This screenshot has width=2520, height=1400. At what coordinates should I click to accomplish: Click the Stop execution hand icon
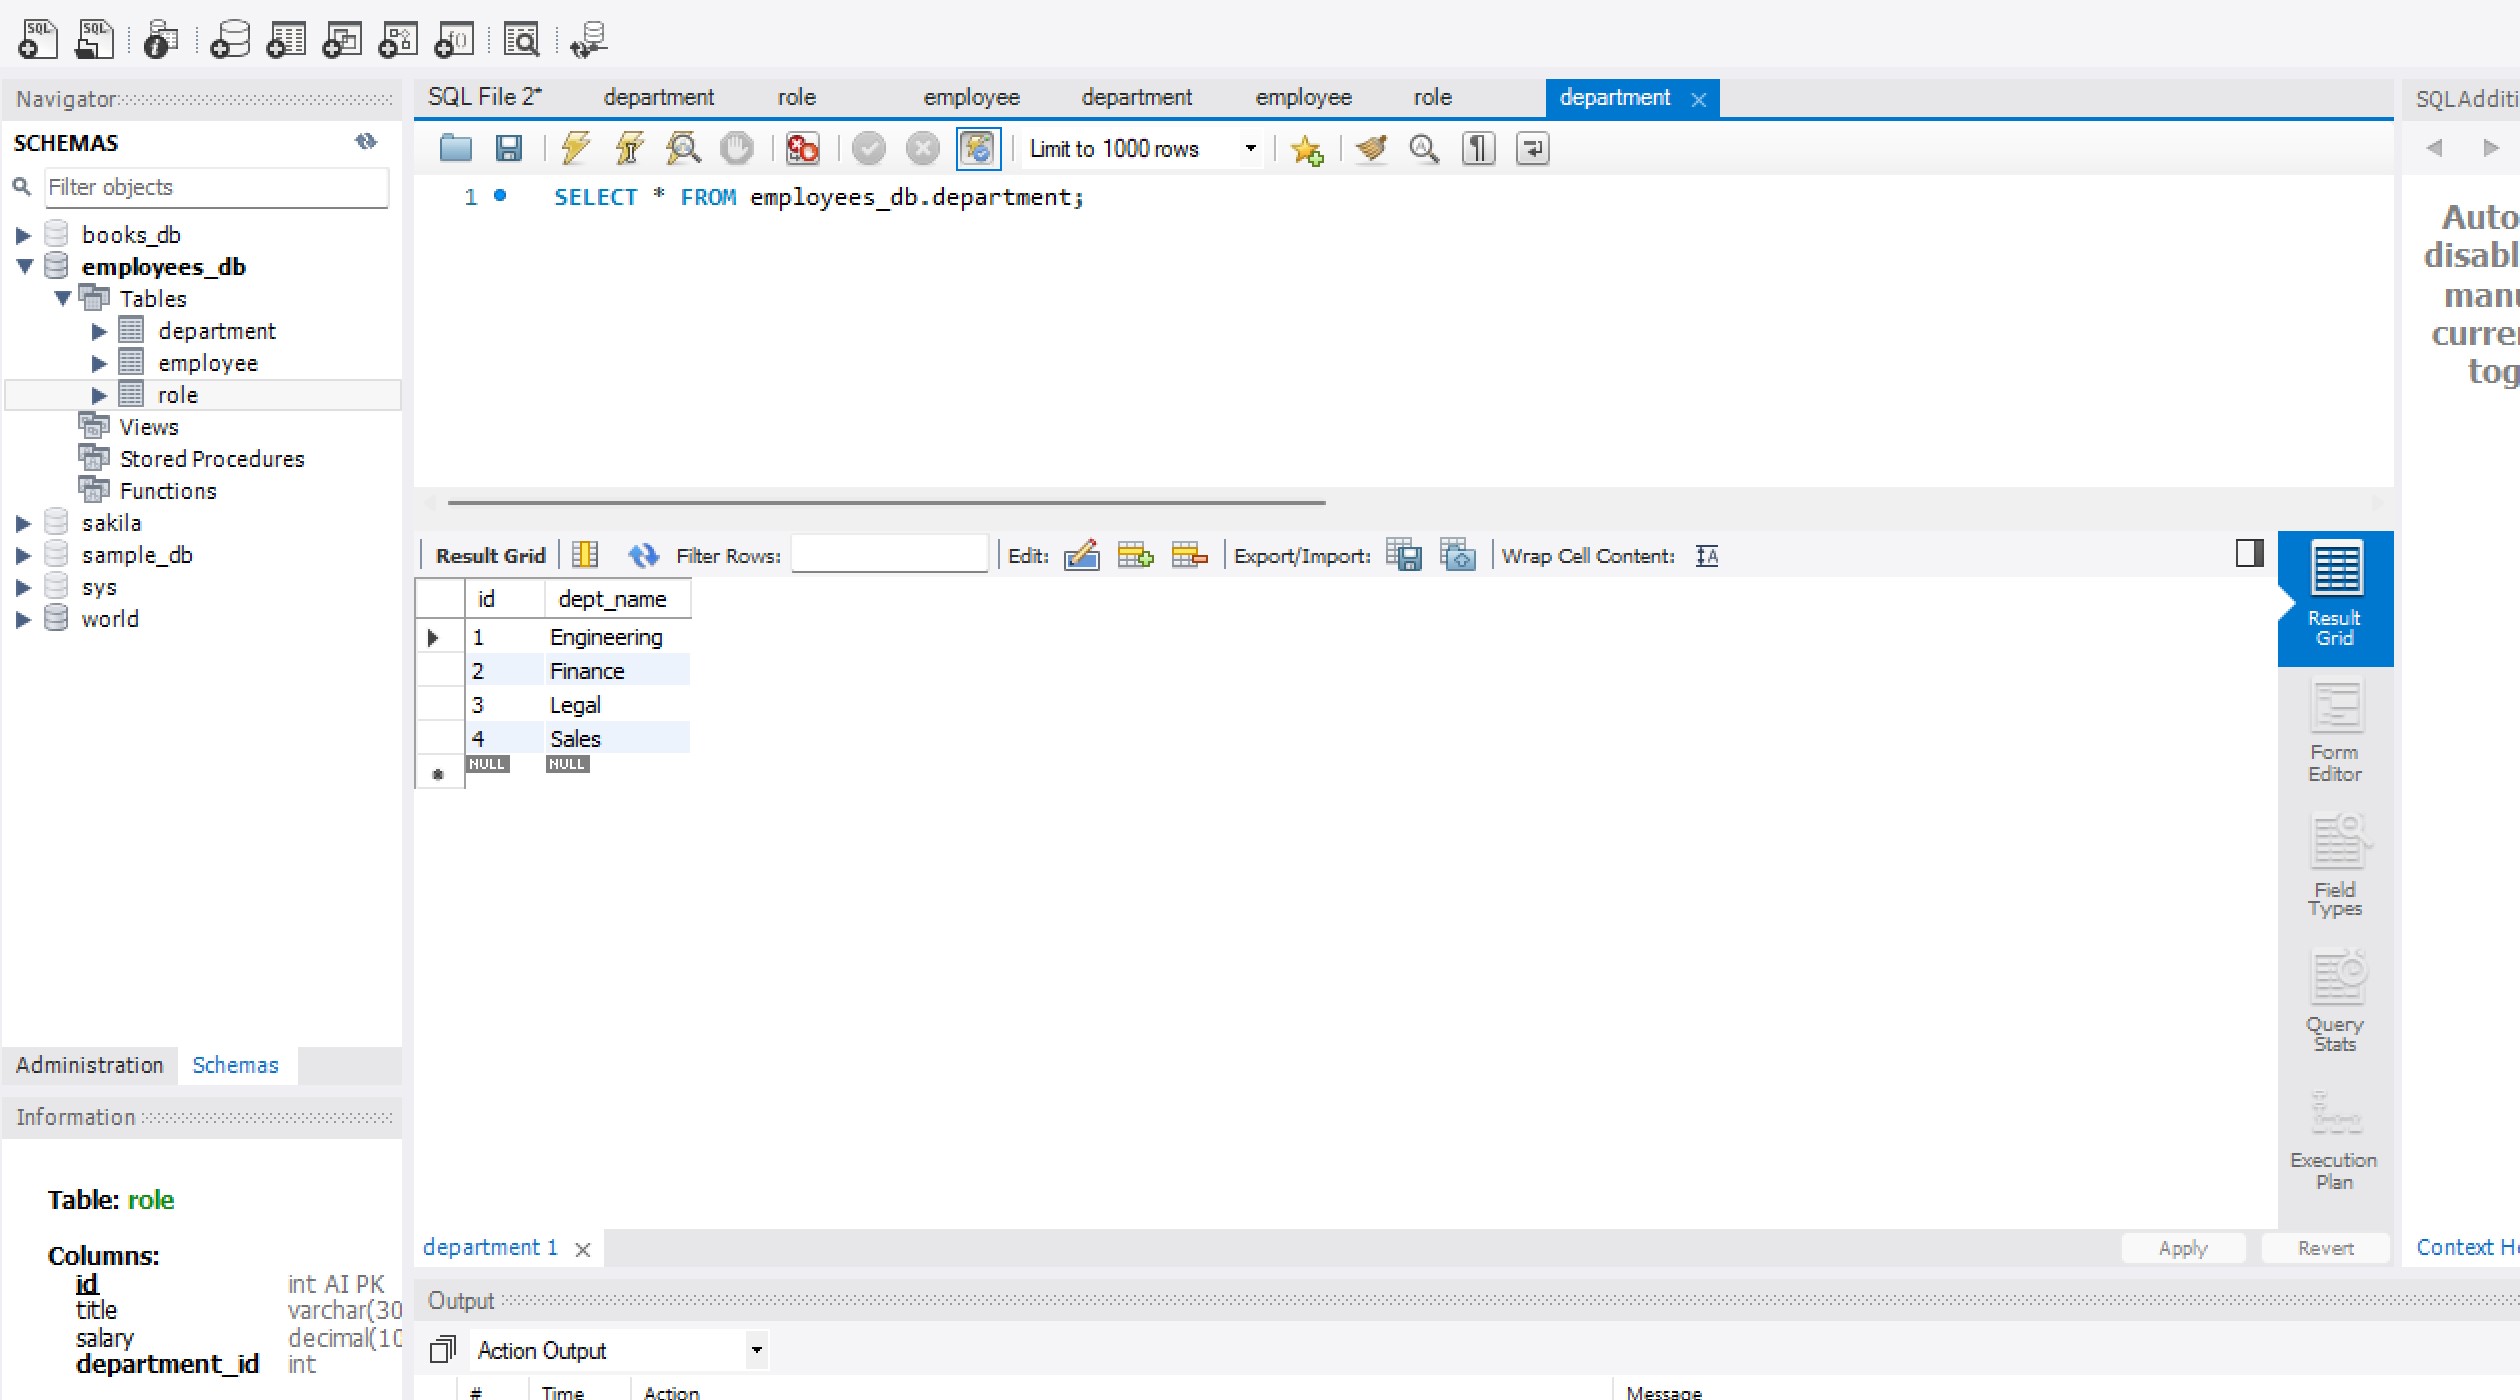[x=737, y=149]
